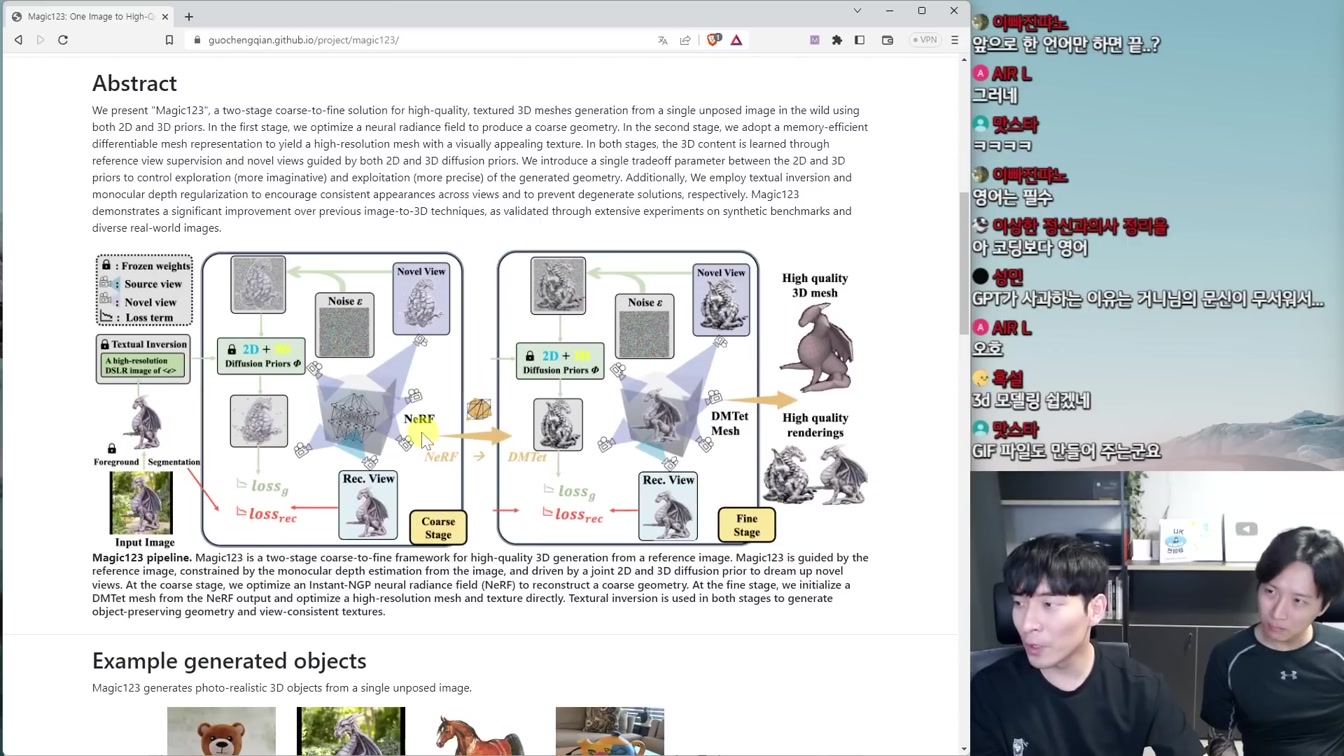Open a new tab with plus button
Image resolution: width=1344 pixels, height=756 pixels.
coord(189,16)
